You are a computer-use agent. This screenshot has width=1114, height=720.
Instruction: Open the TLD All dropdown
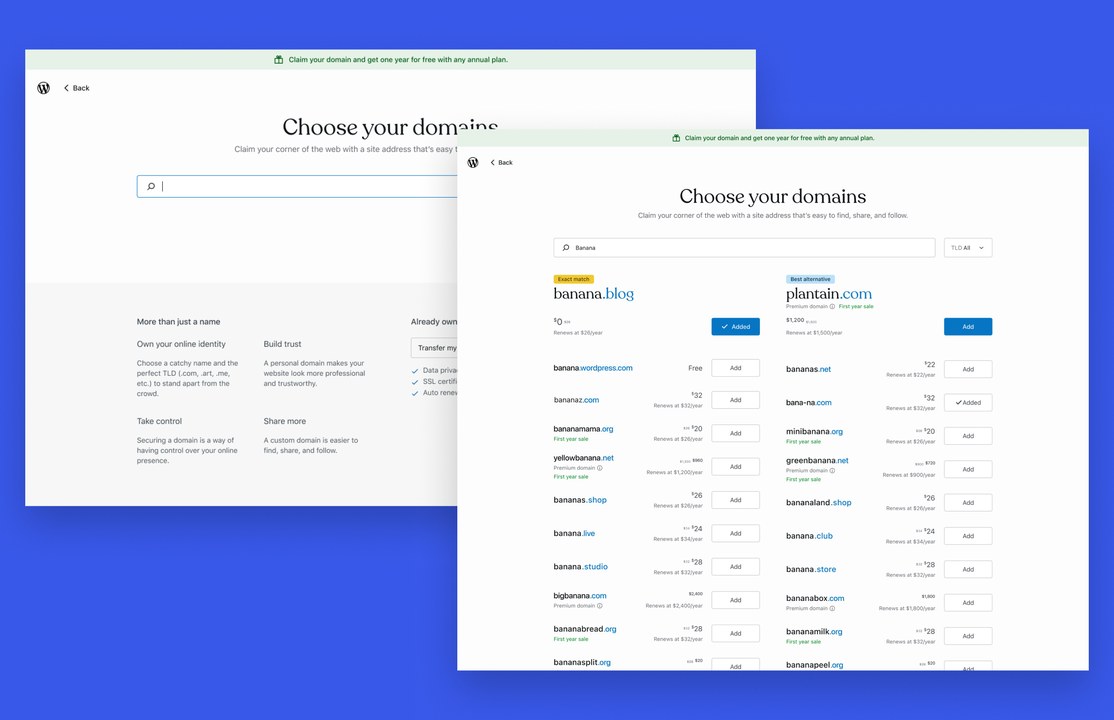968,248
